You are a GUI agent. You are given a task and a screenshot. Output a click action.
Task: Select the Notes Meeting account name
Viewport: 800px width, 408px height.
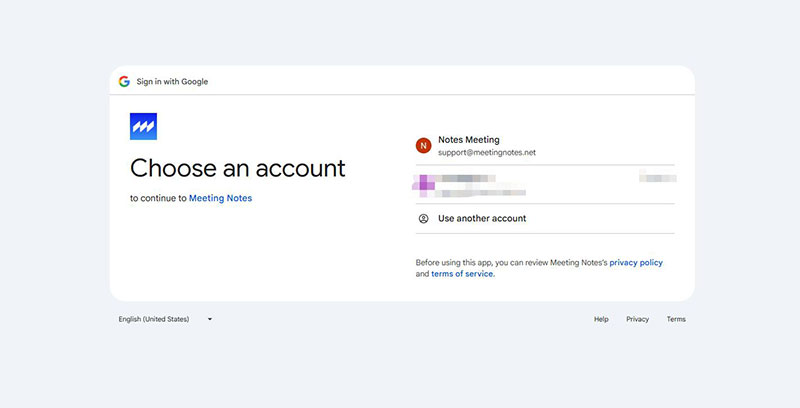pos(468,140)
